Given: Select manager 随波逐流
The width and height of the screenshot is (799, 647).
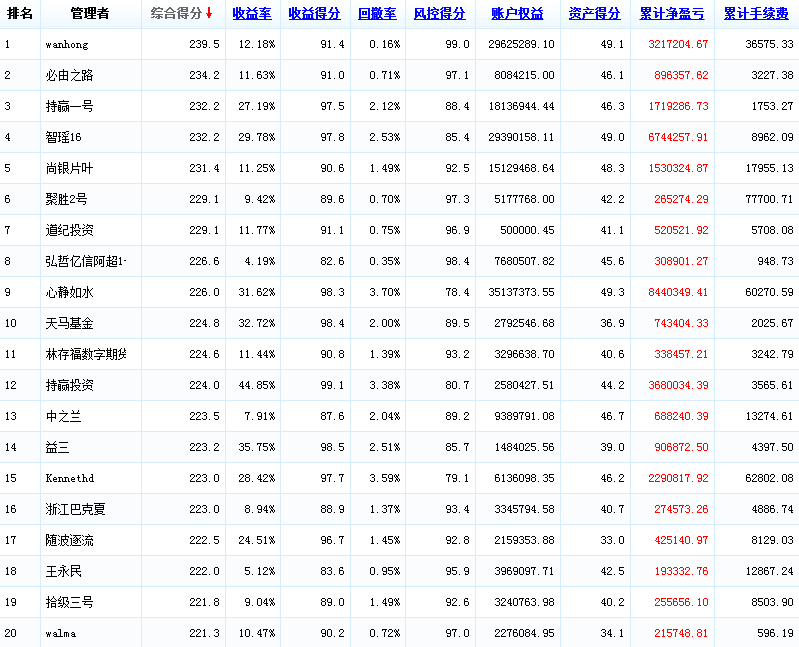Looking at the screenshot, I should coord(69,540).
